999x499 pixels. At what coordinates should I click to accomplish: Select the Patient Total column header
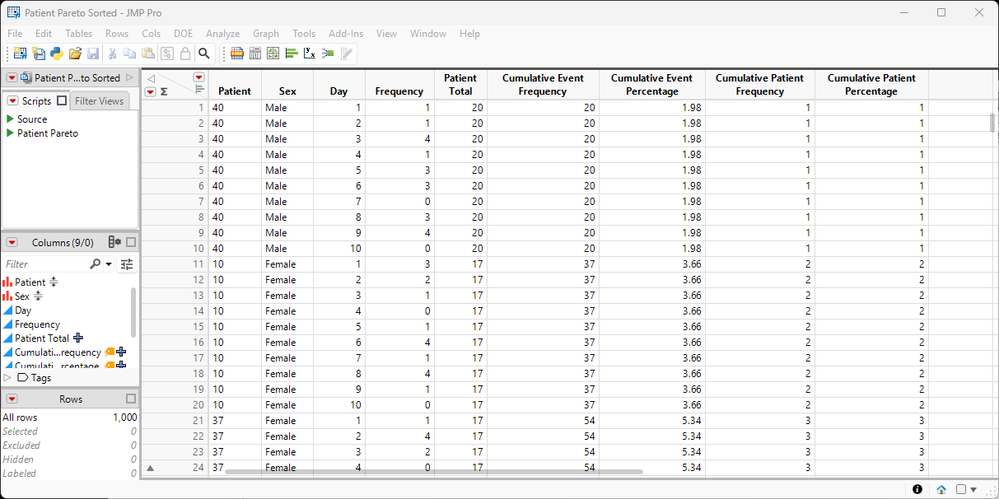[x=461, y=85]
